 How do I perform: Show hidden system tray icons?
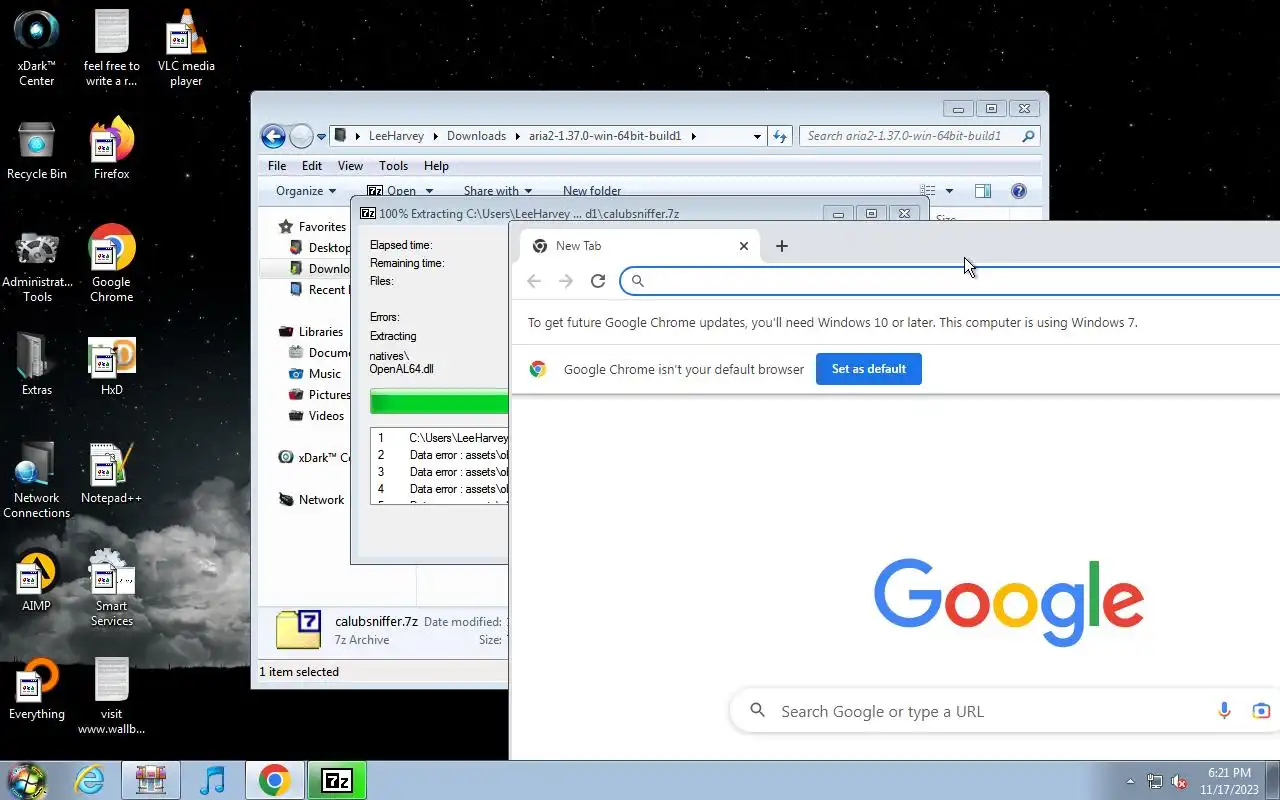click(1130, 781)
